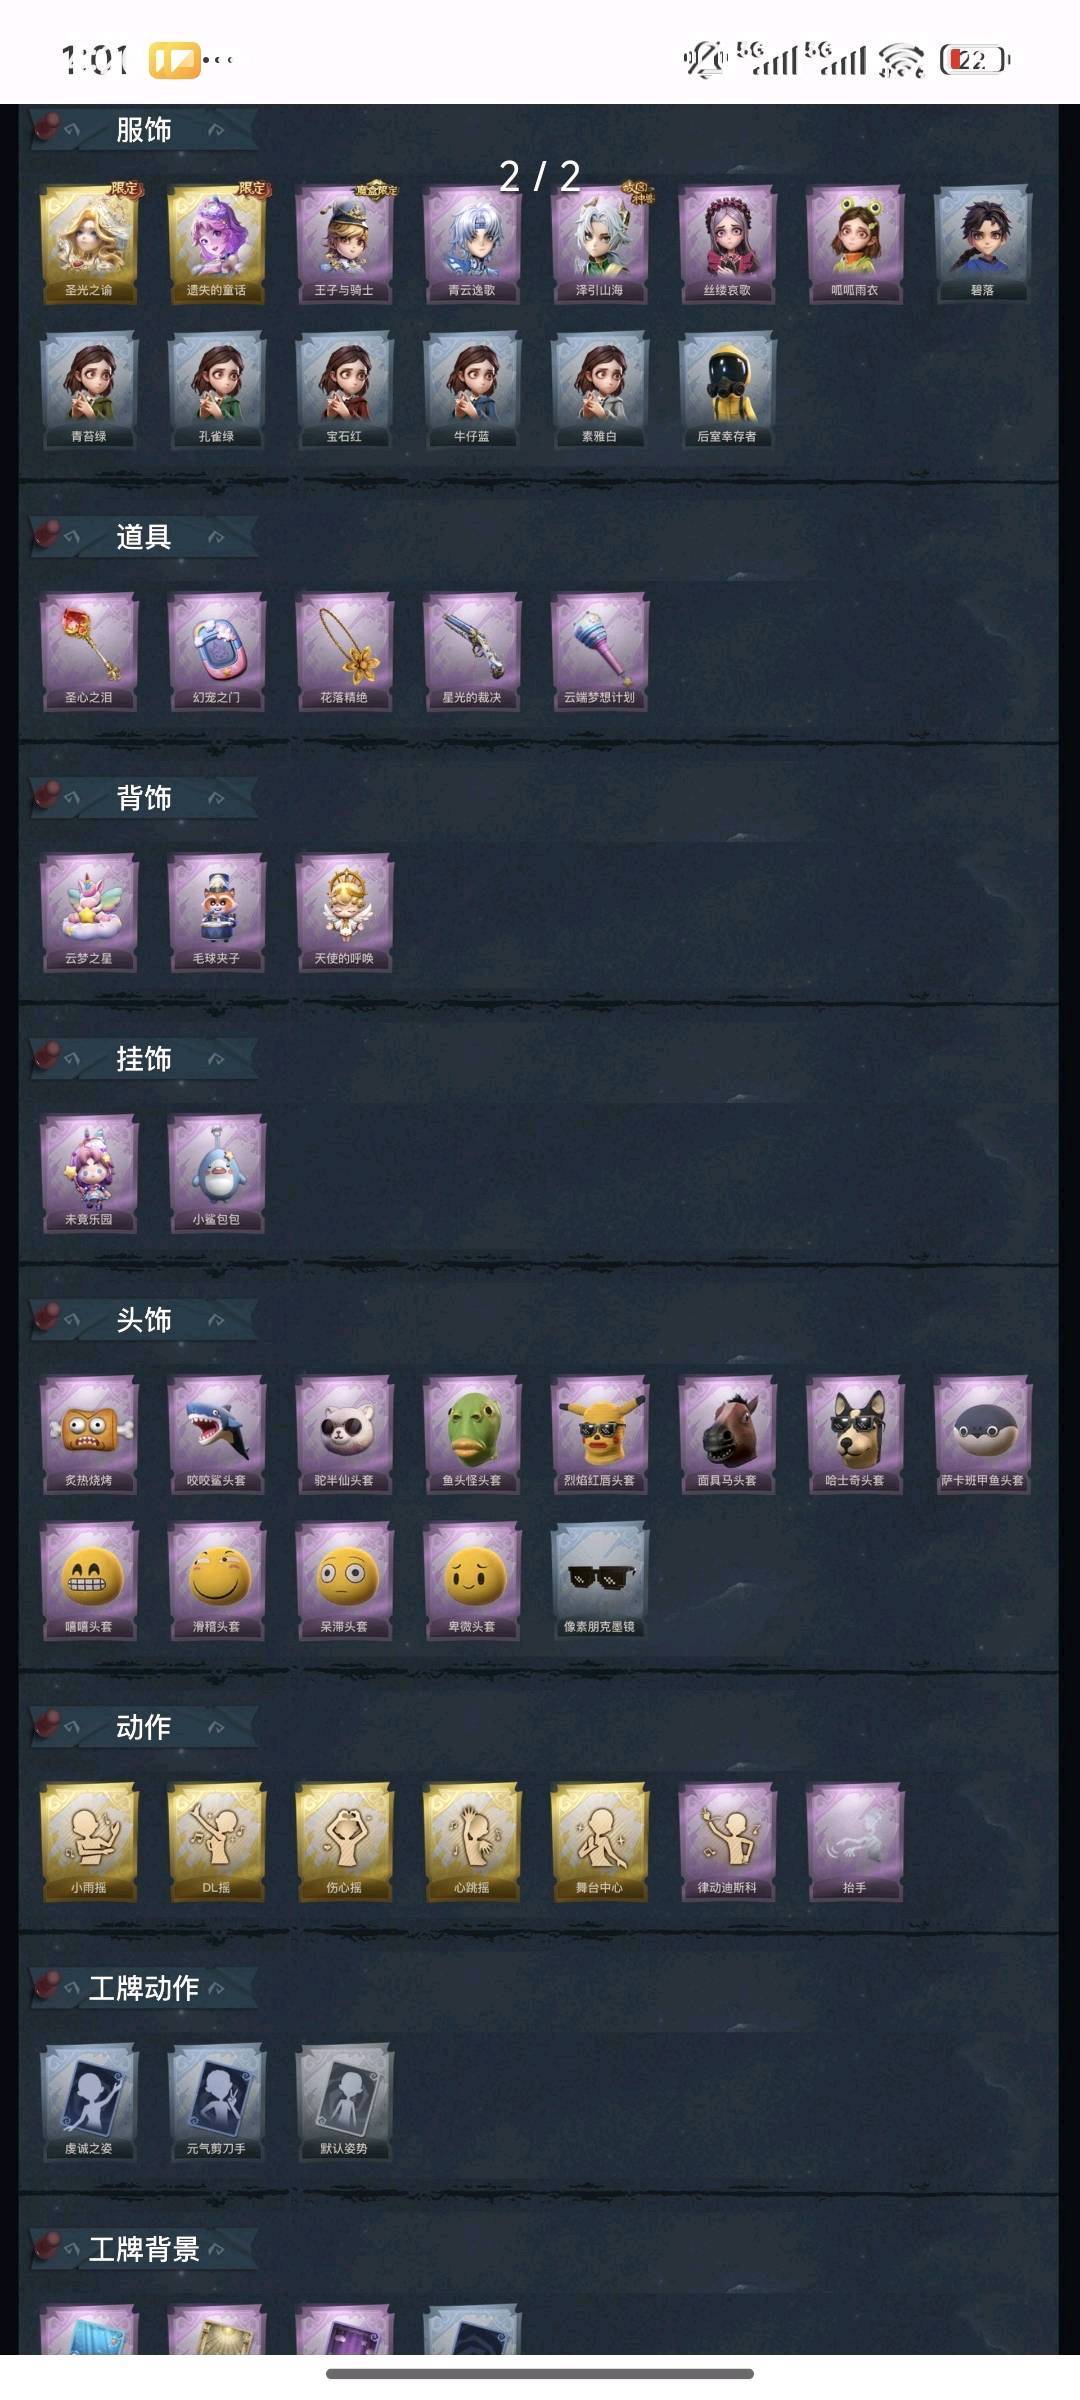Viewport: 1080px width, 2400px height.
Task: Open the 云梦之星 back accessory
Action: pyautogui.click(x=89, y=912)
